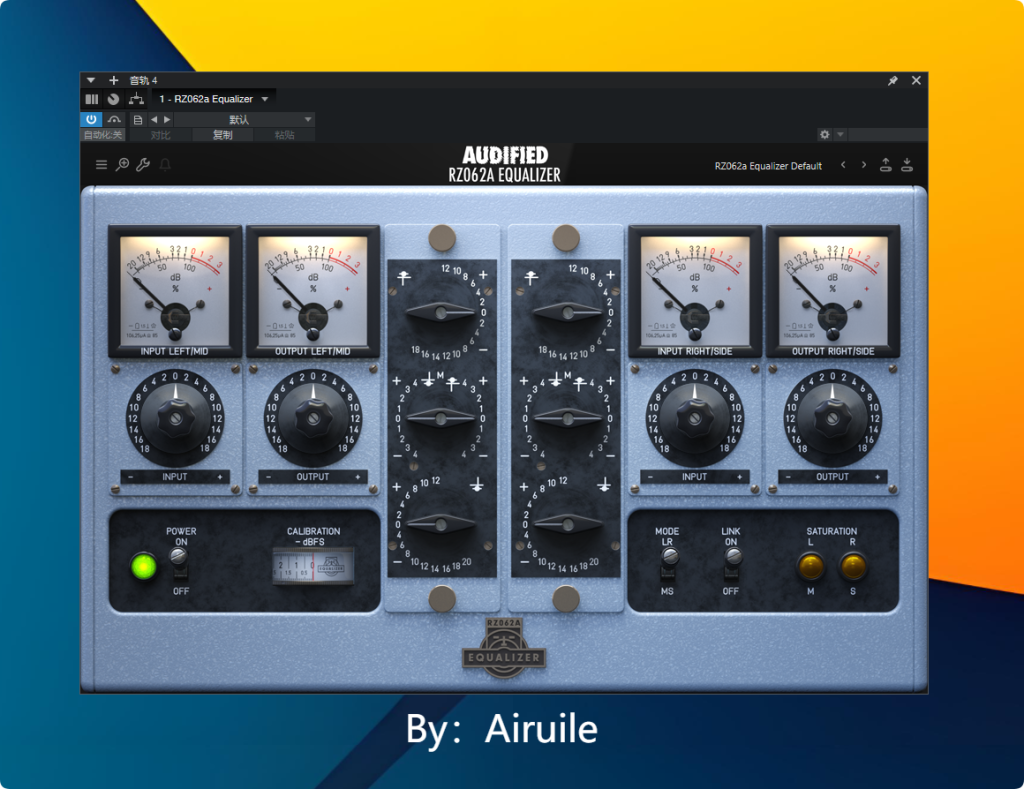Click the INPUT LEFT/MID VU meter
The image size is (1024, 789).
tap(175, 291)
